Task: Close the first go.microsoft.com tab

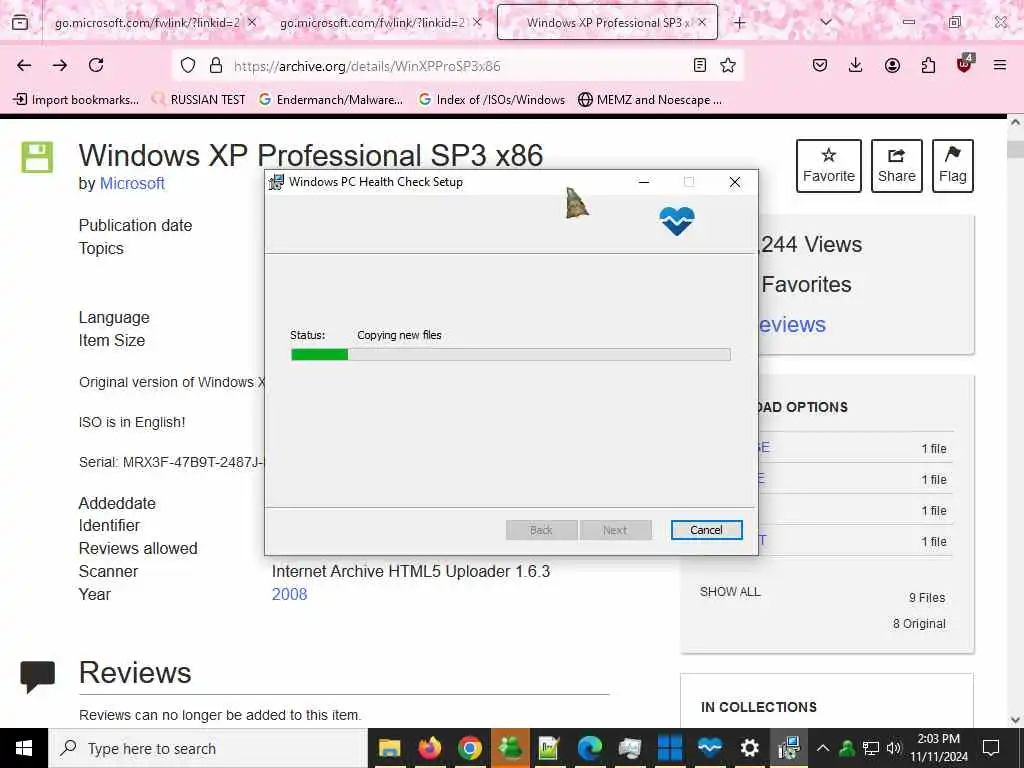Action: tap(252, 22)
